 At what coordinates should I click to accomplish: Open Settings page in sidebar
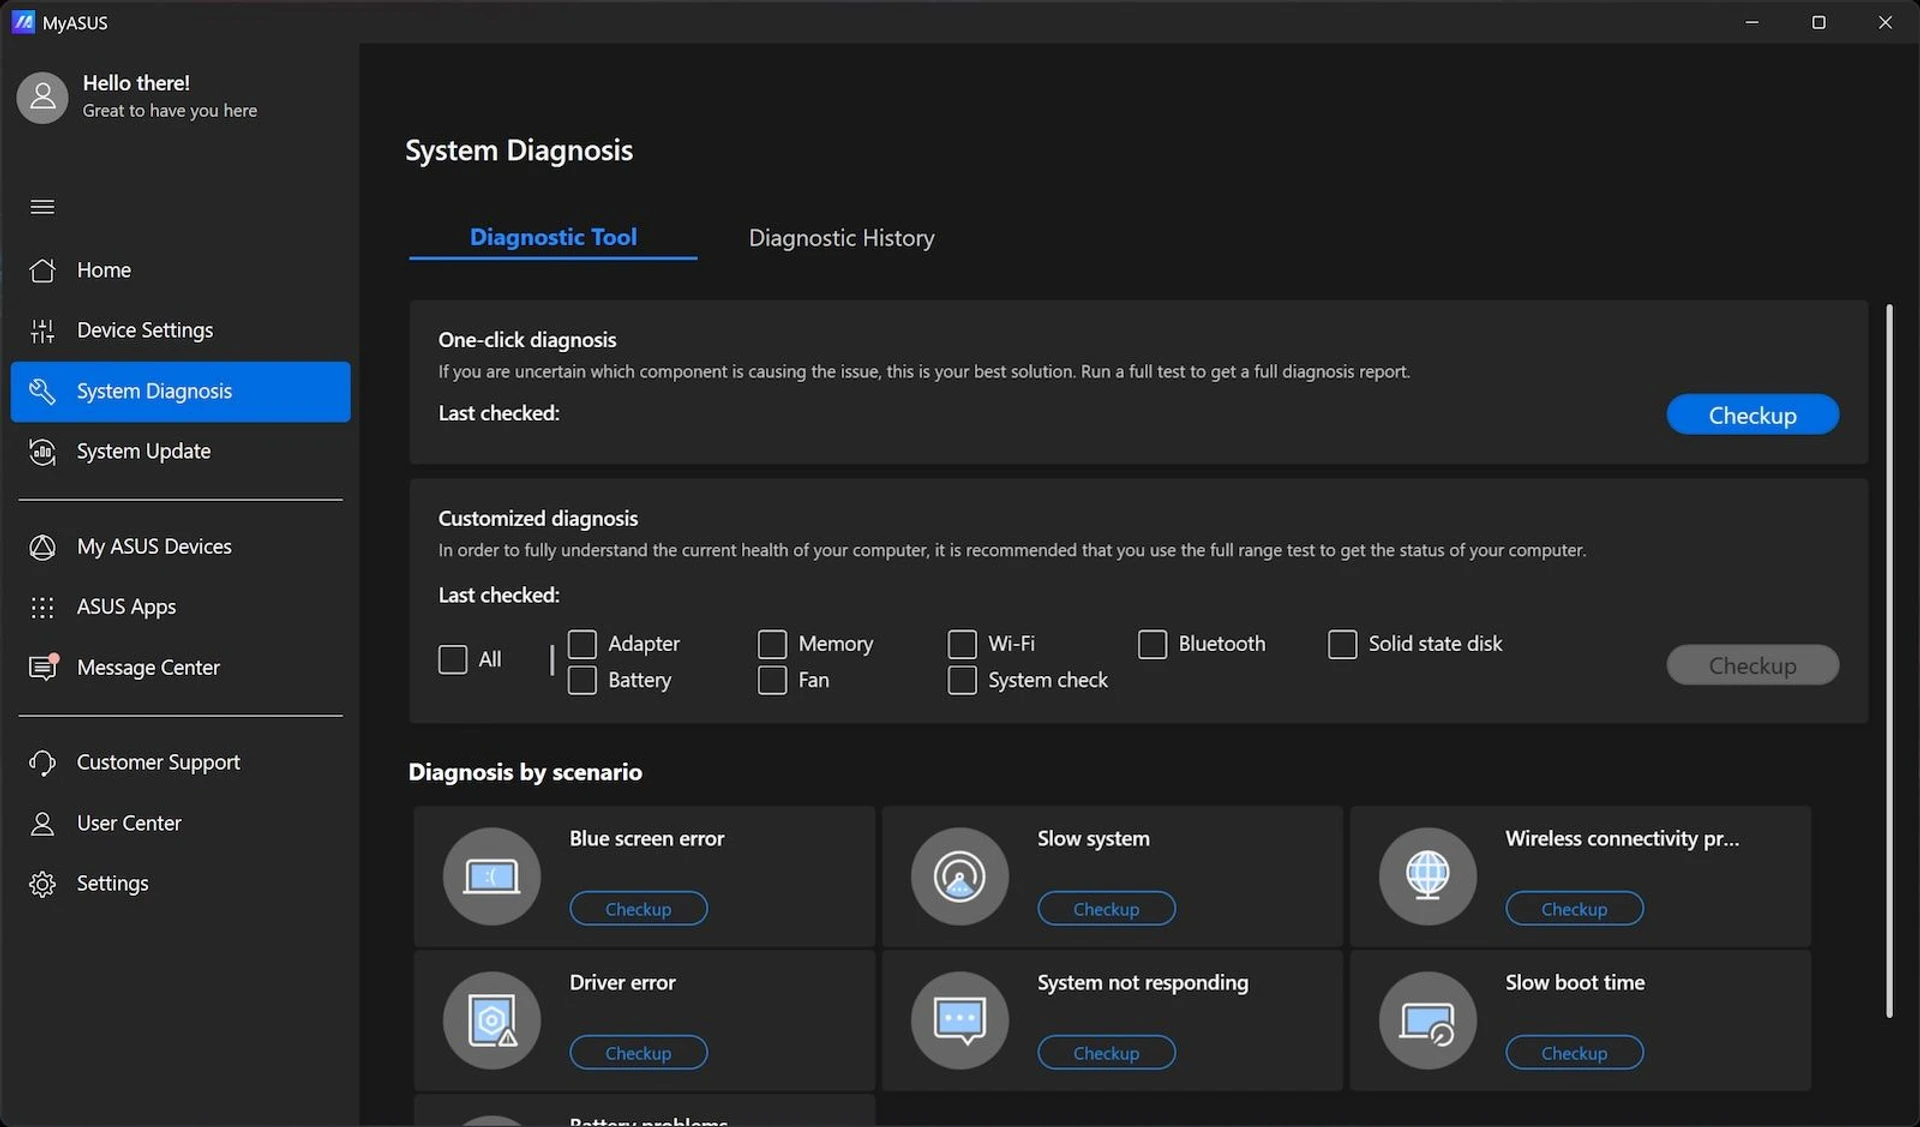coord(180,884)
